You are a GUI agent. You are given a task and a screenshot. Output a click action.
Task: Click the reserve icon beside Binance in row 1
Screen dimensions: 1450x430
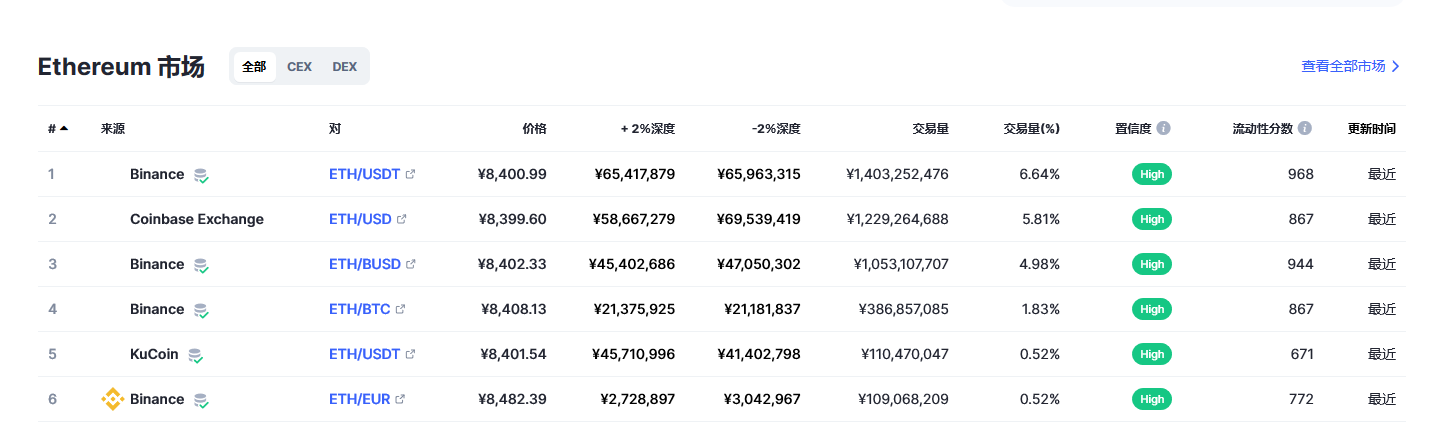pyautogui.click(x=201, y=175)
